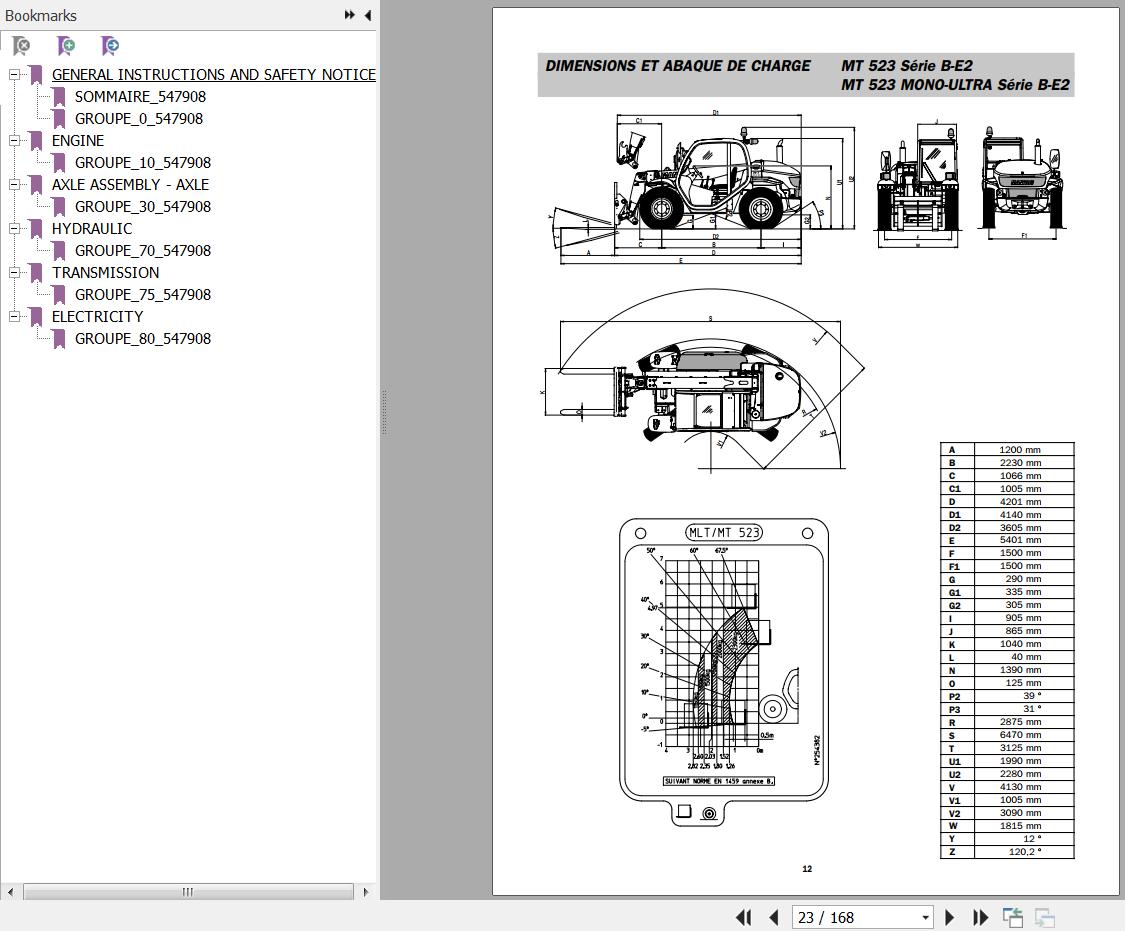1125x931 pixels.
Task: Select AXLE ASSEMBLY - AXLE bookmark
Action: [130, 184]
